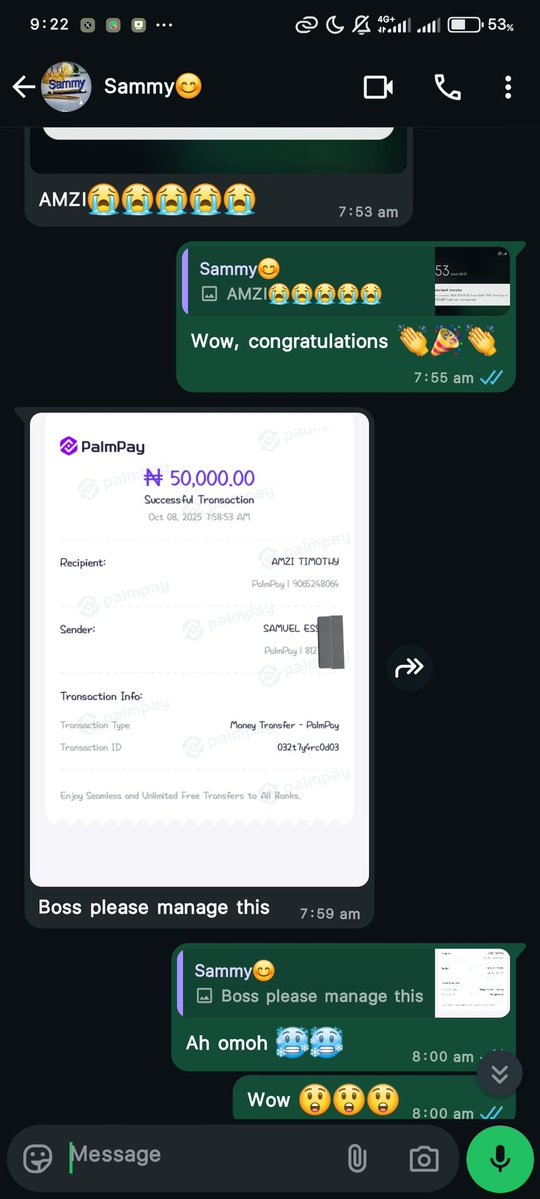
Task: Open Sammy's profile picture
Action: [x=66, y=87]
